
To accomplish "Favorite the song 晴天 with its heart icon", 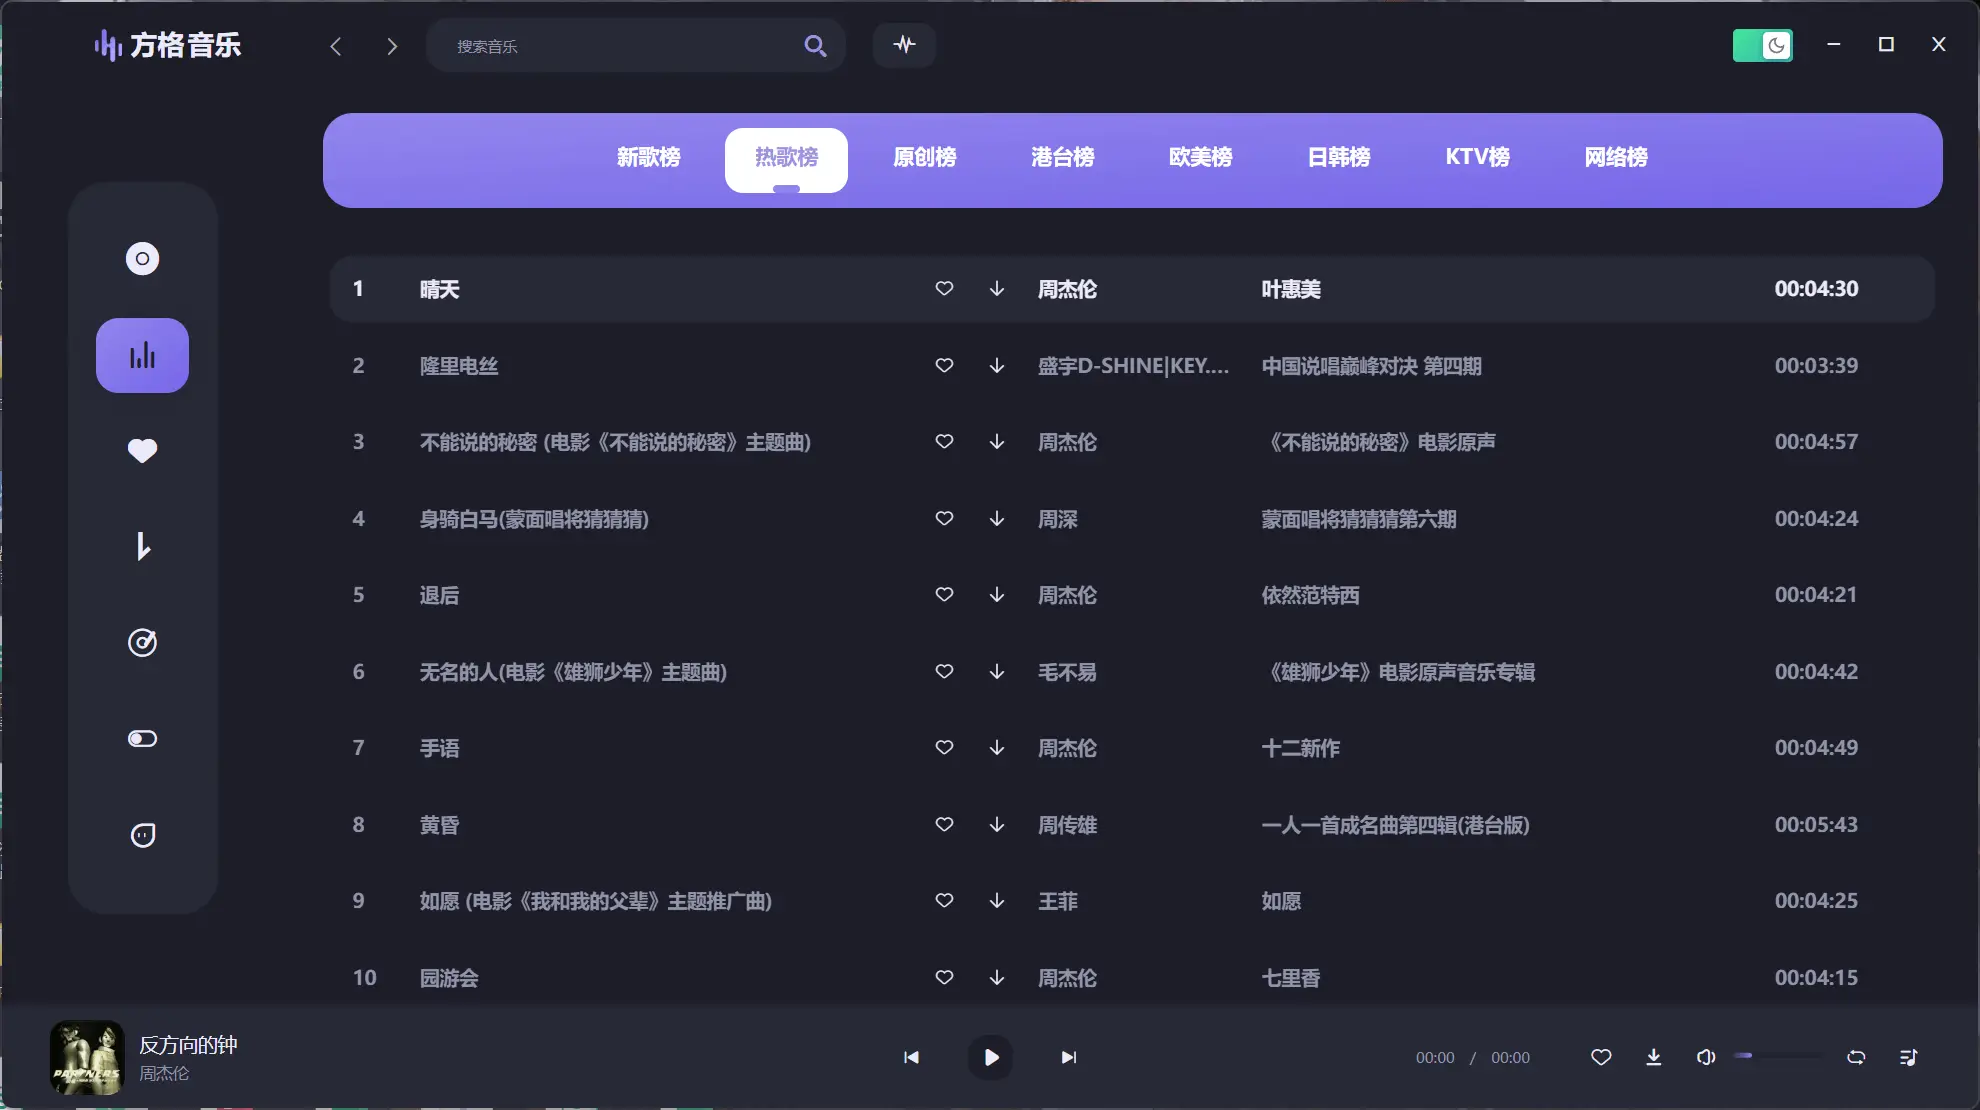I will [943, 288].
